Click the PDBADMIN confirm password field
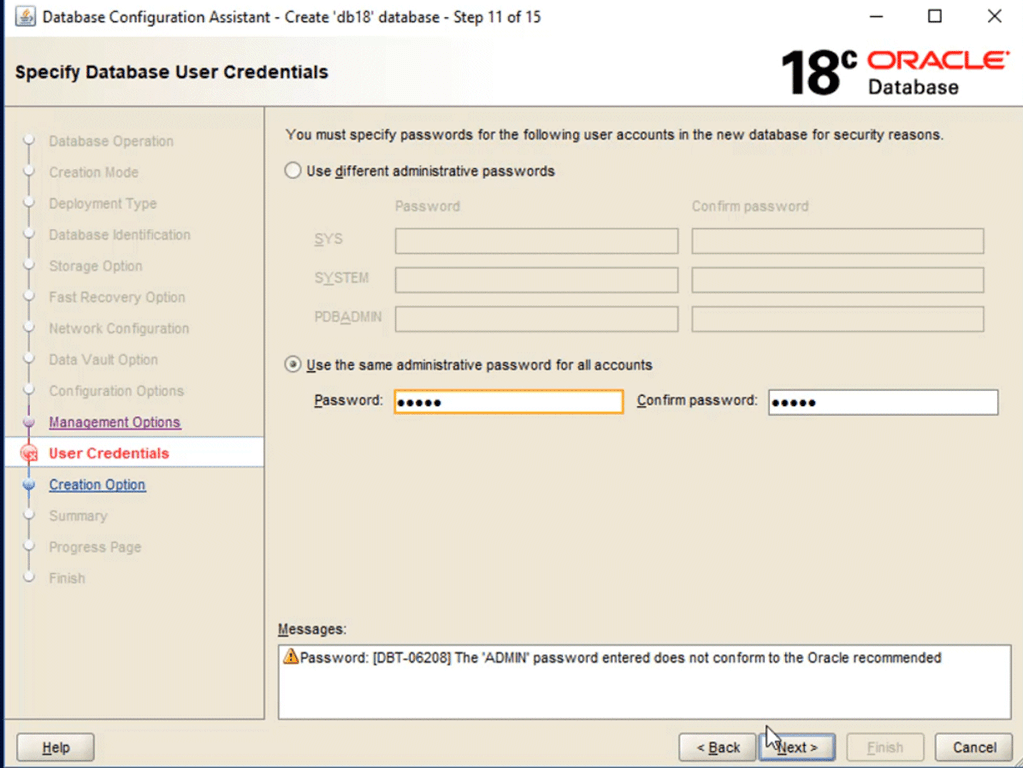1023x768 pixels. pos(838,319)
